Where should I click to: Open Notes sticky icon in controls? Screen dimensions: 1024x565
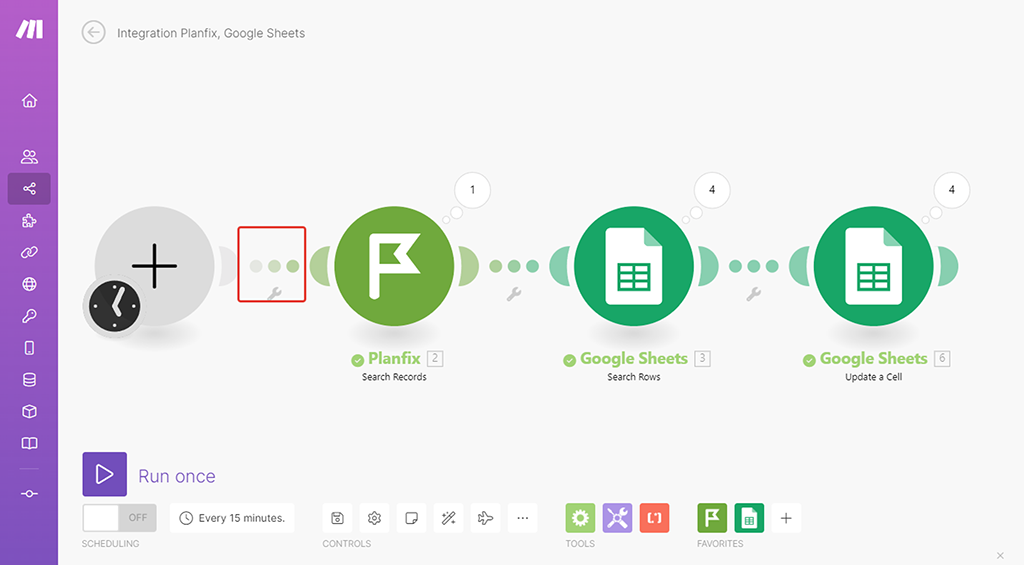(x=411, y=518)
